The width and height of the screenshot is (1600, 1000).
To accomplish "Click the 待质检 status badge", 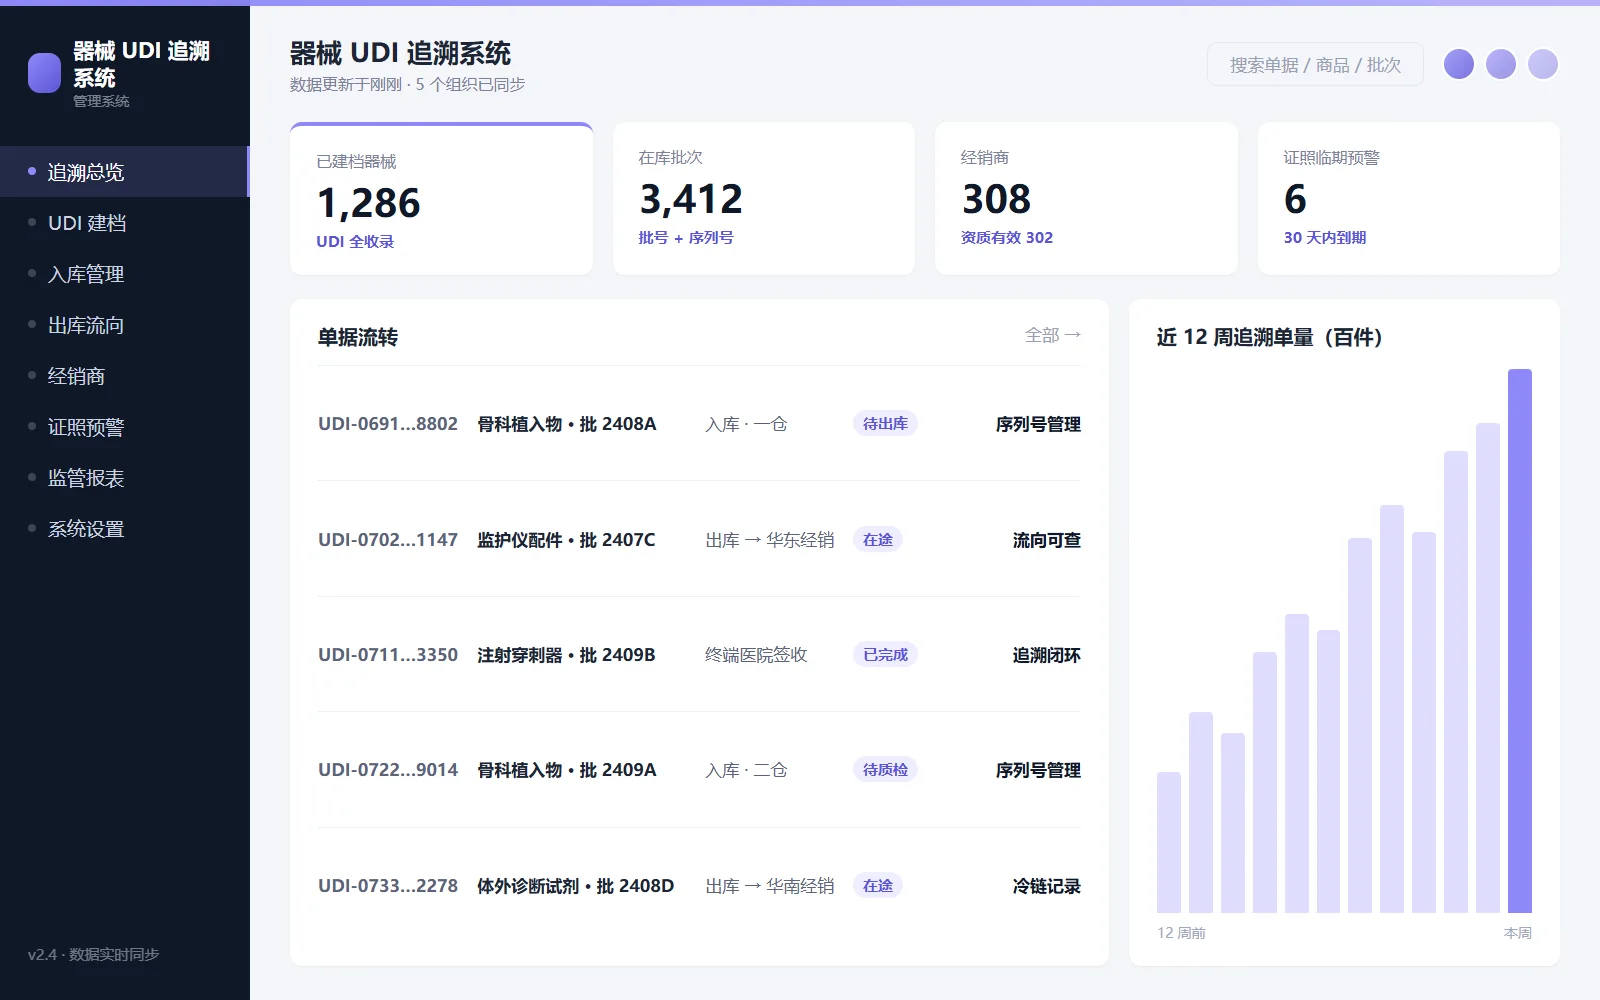I will (x=885, y=770).
